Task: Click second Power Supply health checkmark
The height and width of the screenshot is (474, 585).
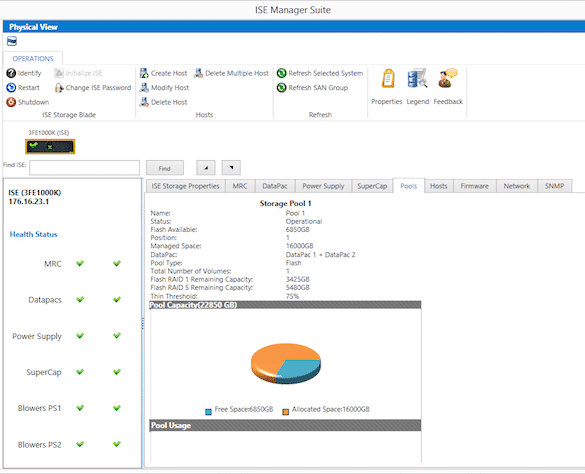Action: 117,336
